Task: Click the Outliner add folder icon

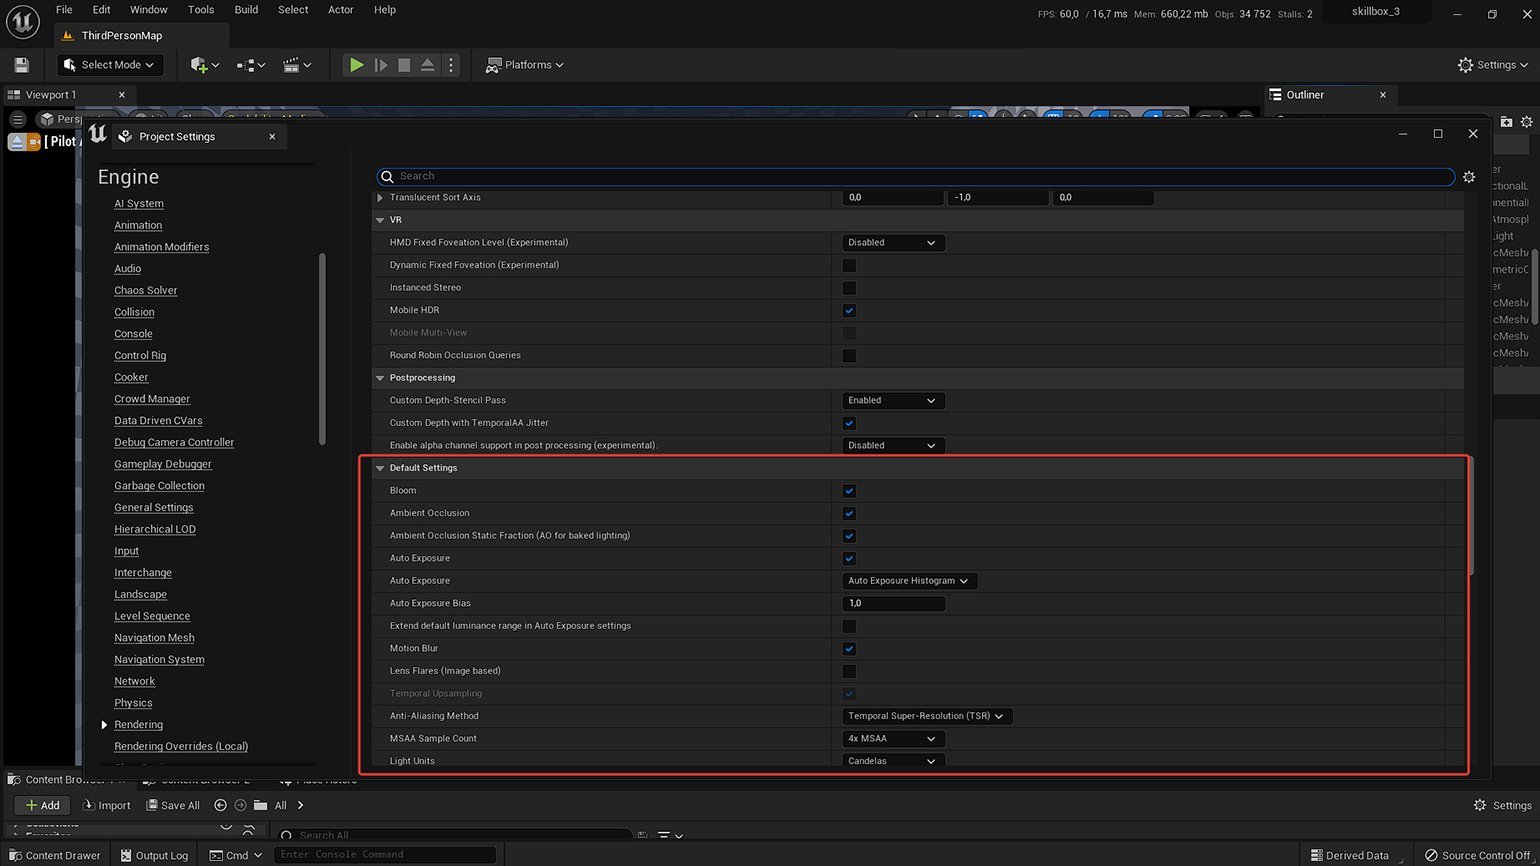Action: (x=1507, y=122)
